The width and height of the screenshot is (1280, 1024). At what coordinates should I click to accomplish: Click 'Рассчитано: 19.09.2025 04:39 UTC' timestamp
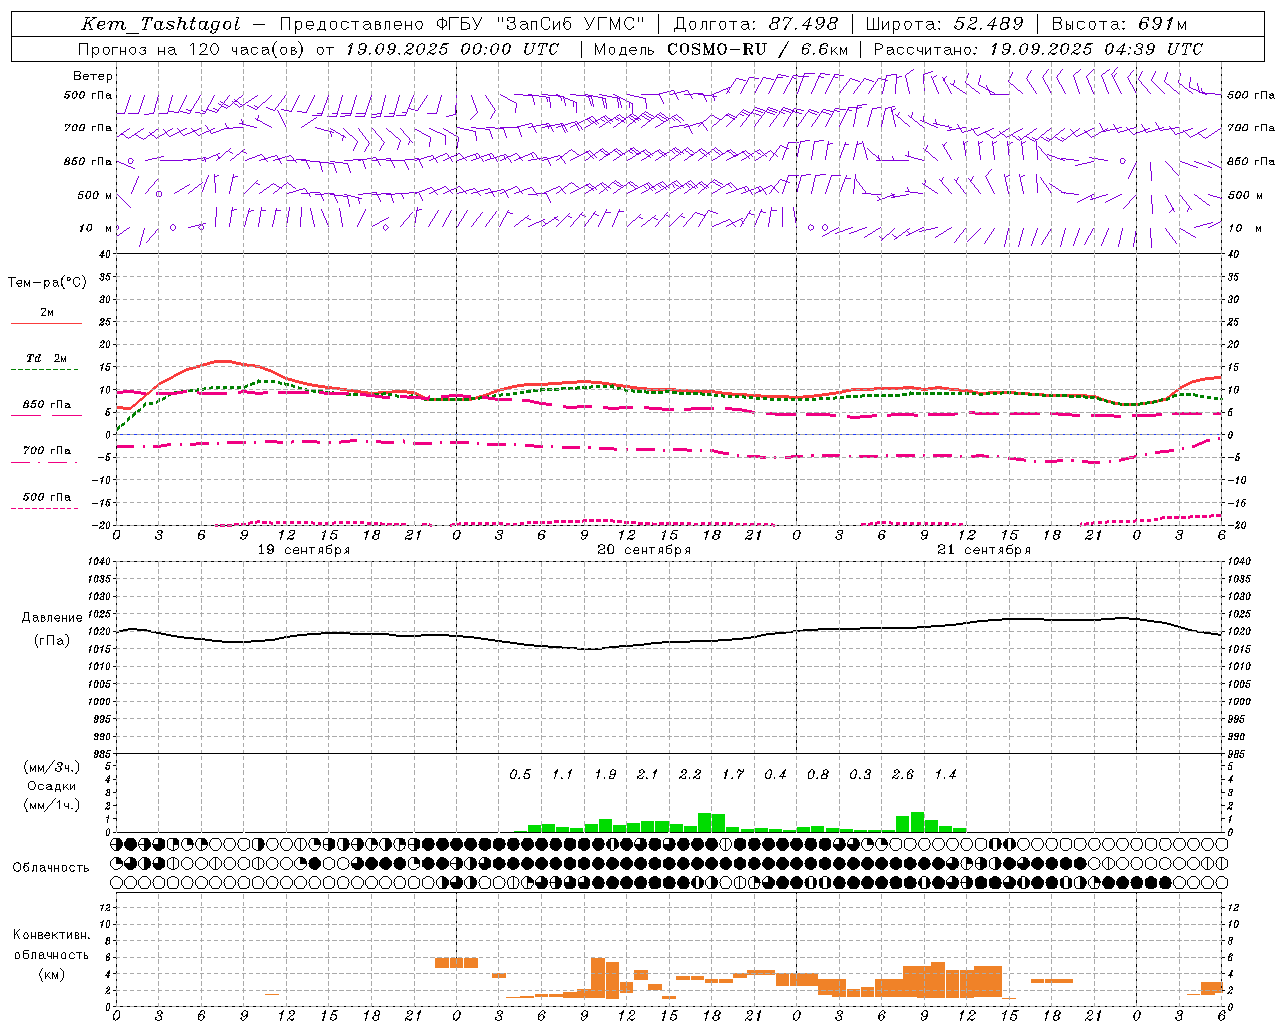point(1038,49)
